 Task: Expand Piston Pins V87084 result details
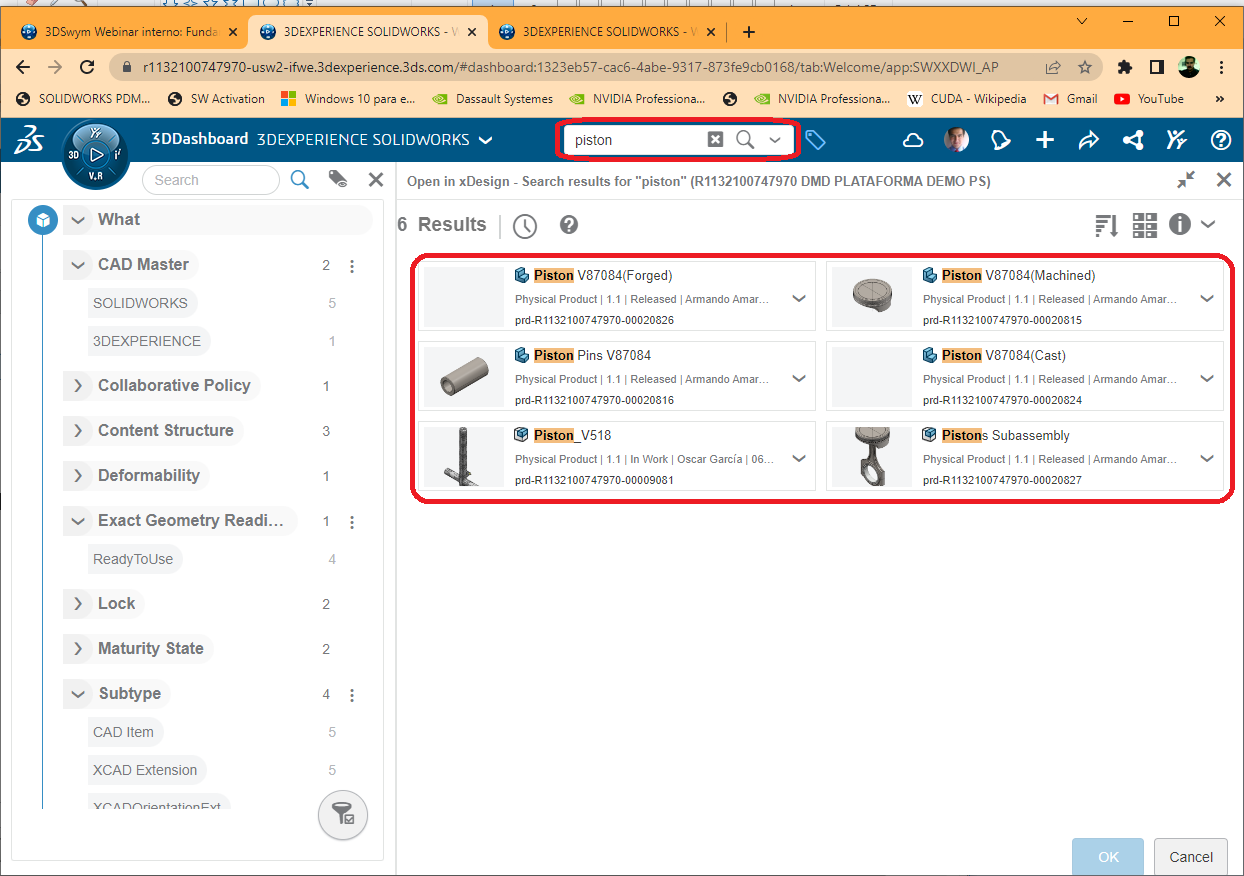[x=799, y=378]
